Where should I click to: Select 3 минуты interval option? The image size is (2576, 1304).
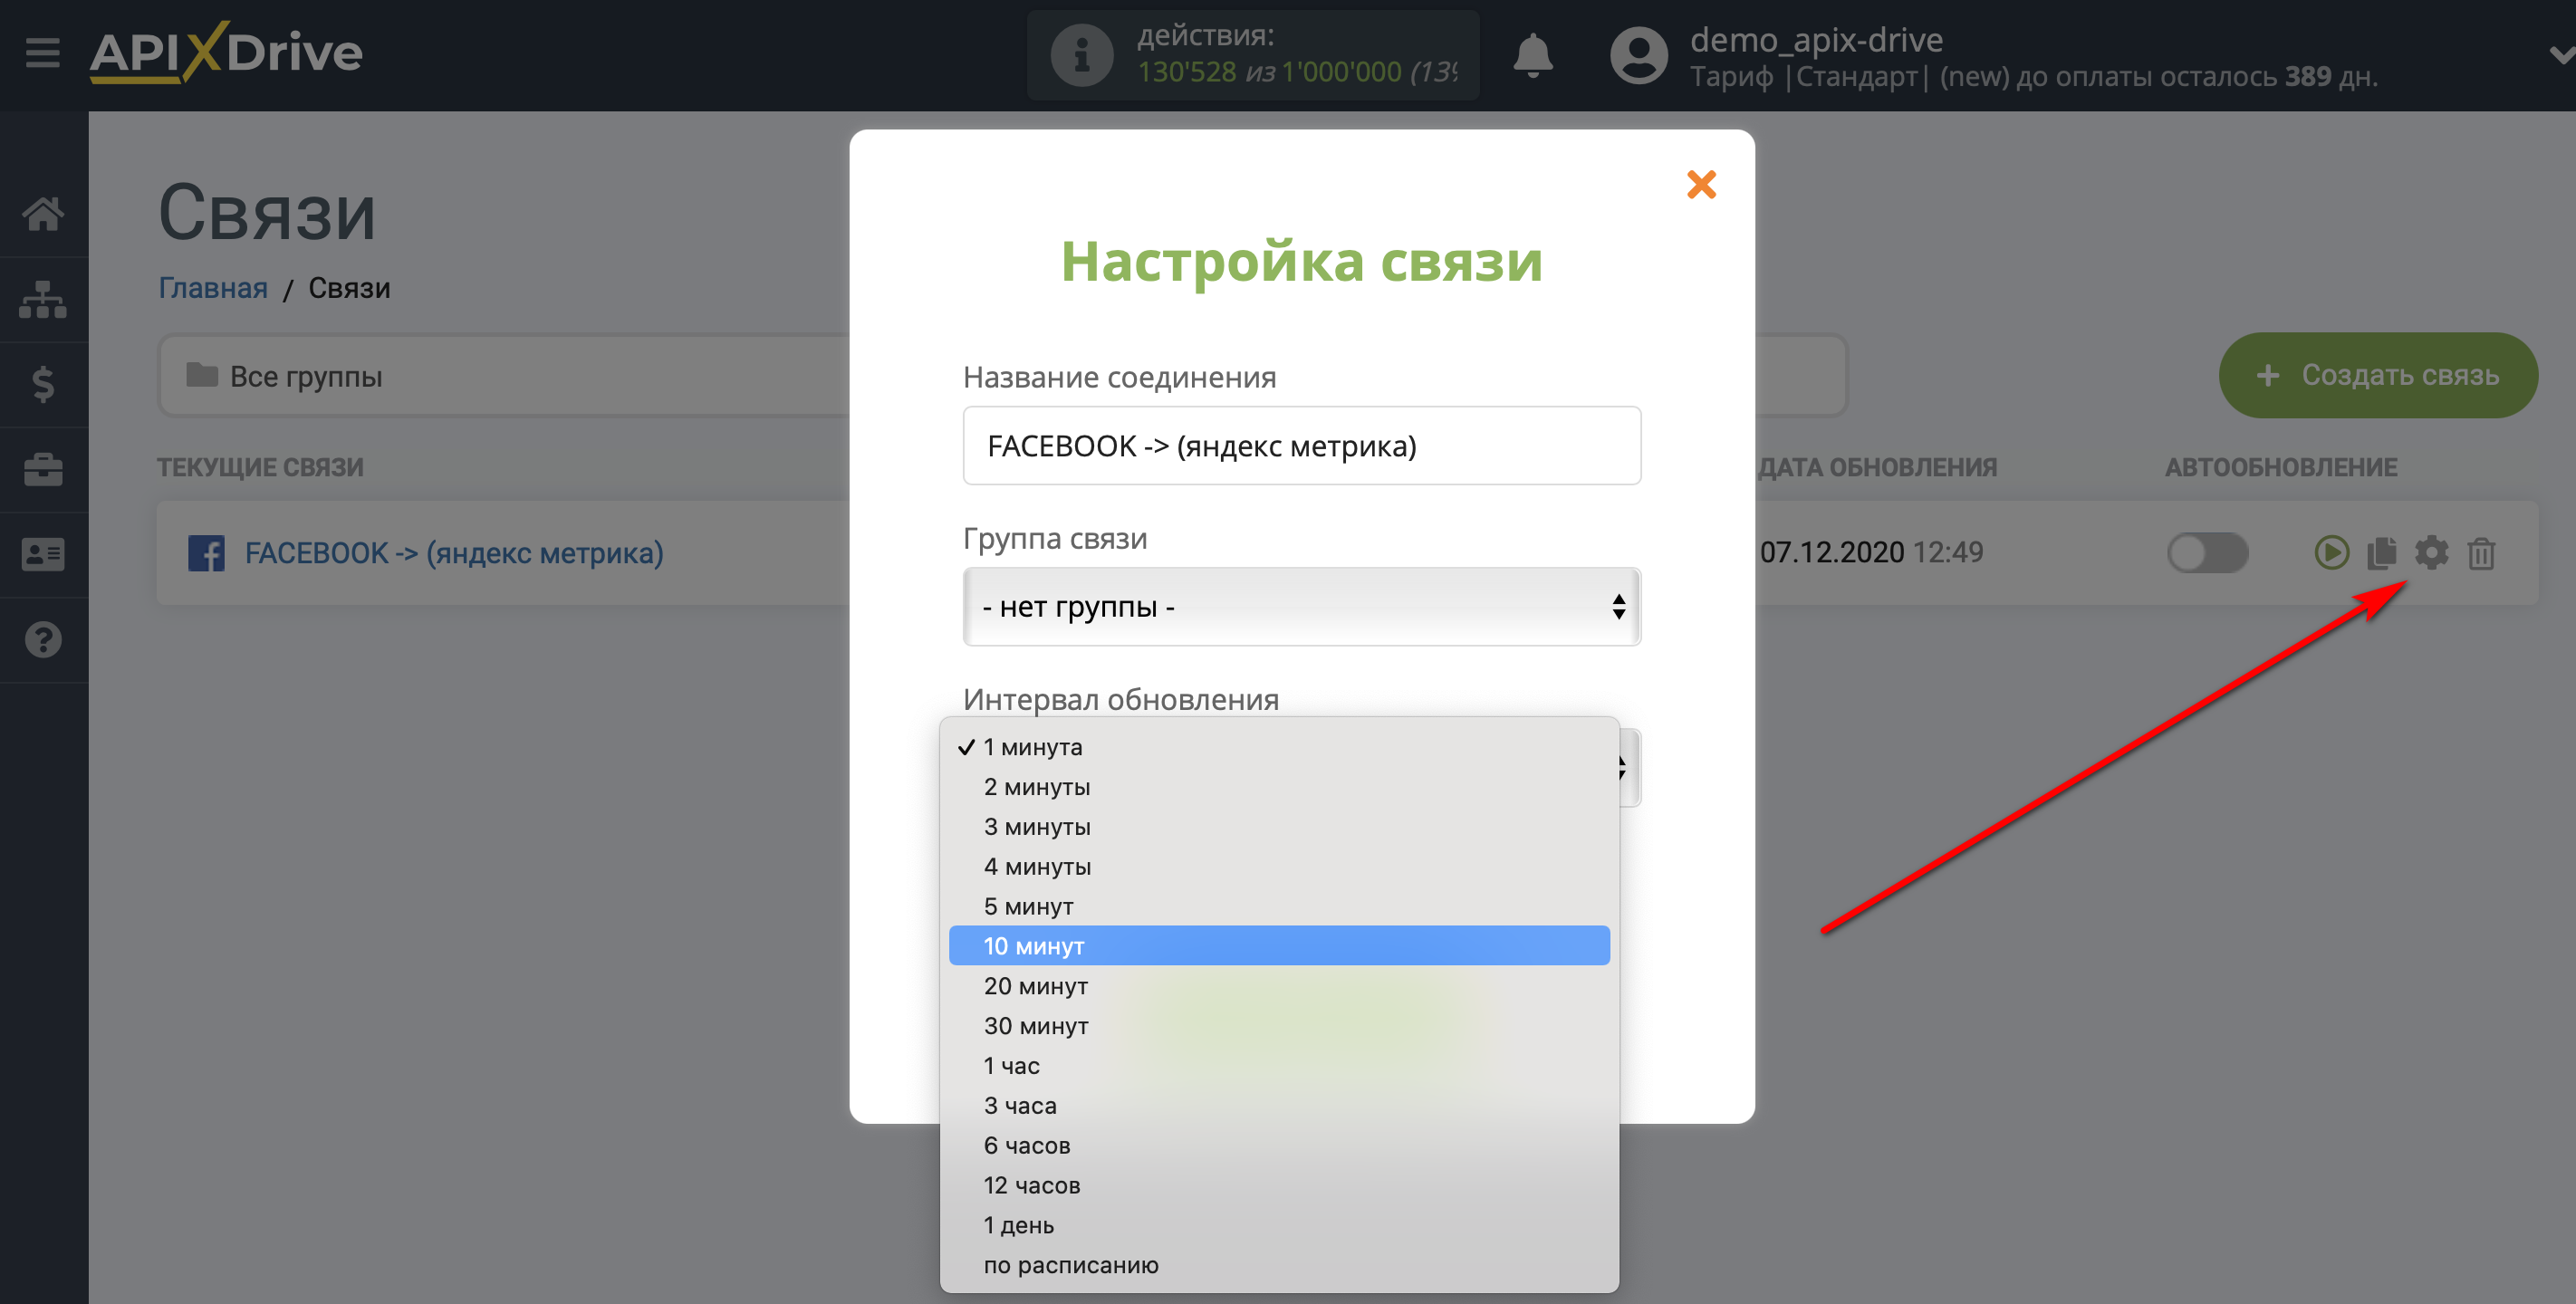pos(1279,827)
